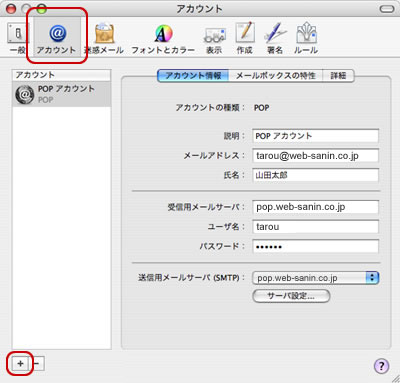Open the 作成 composing preferences icon
The width and height of the screenshot is (400, 383).
pos(245,38)
